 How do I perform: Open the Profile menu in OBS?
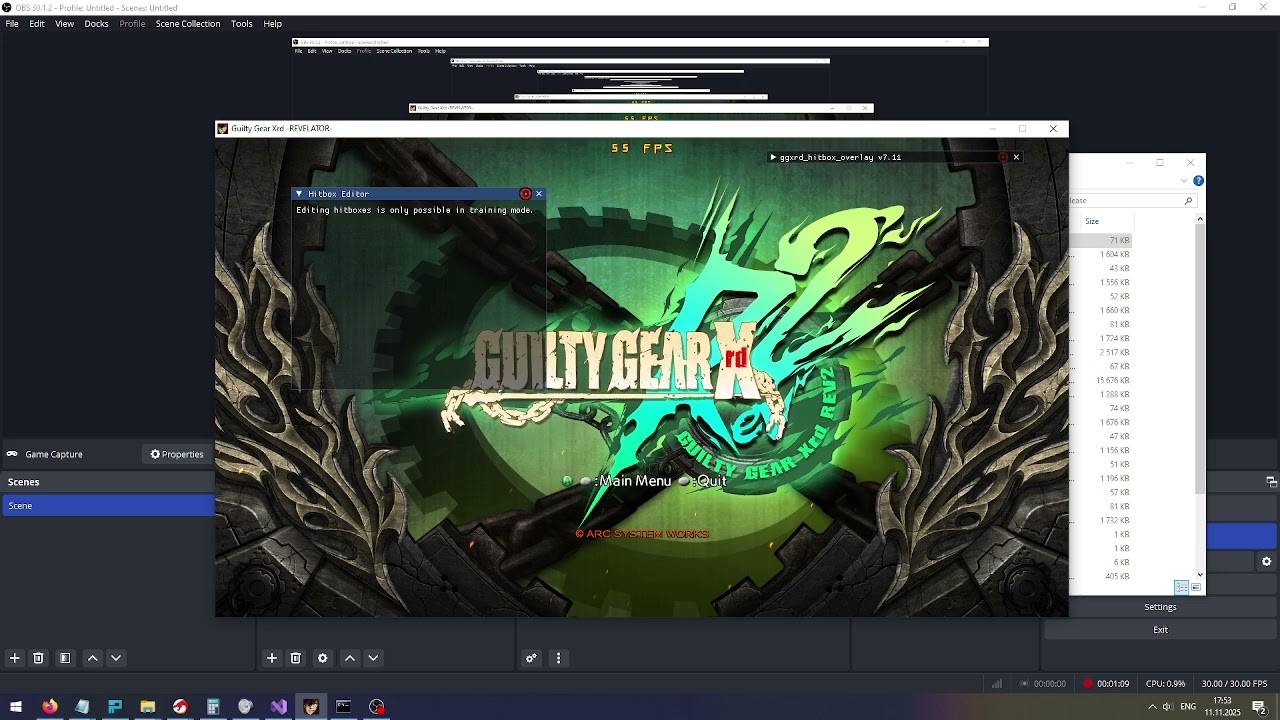click(x=132, y=24)
